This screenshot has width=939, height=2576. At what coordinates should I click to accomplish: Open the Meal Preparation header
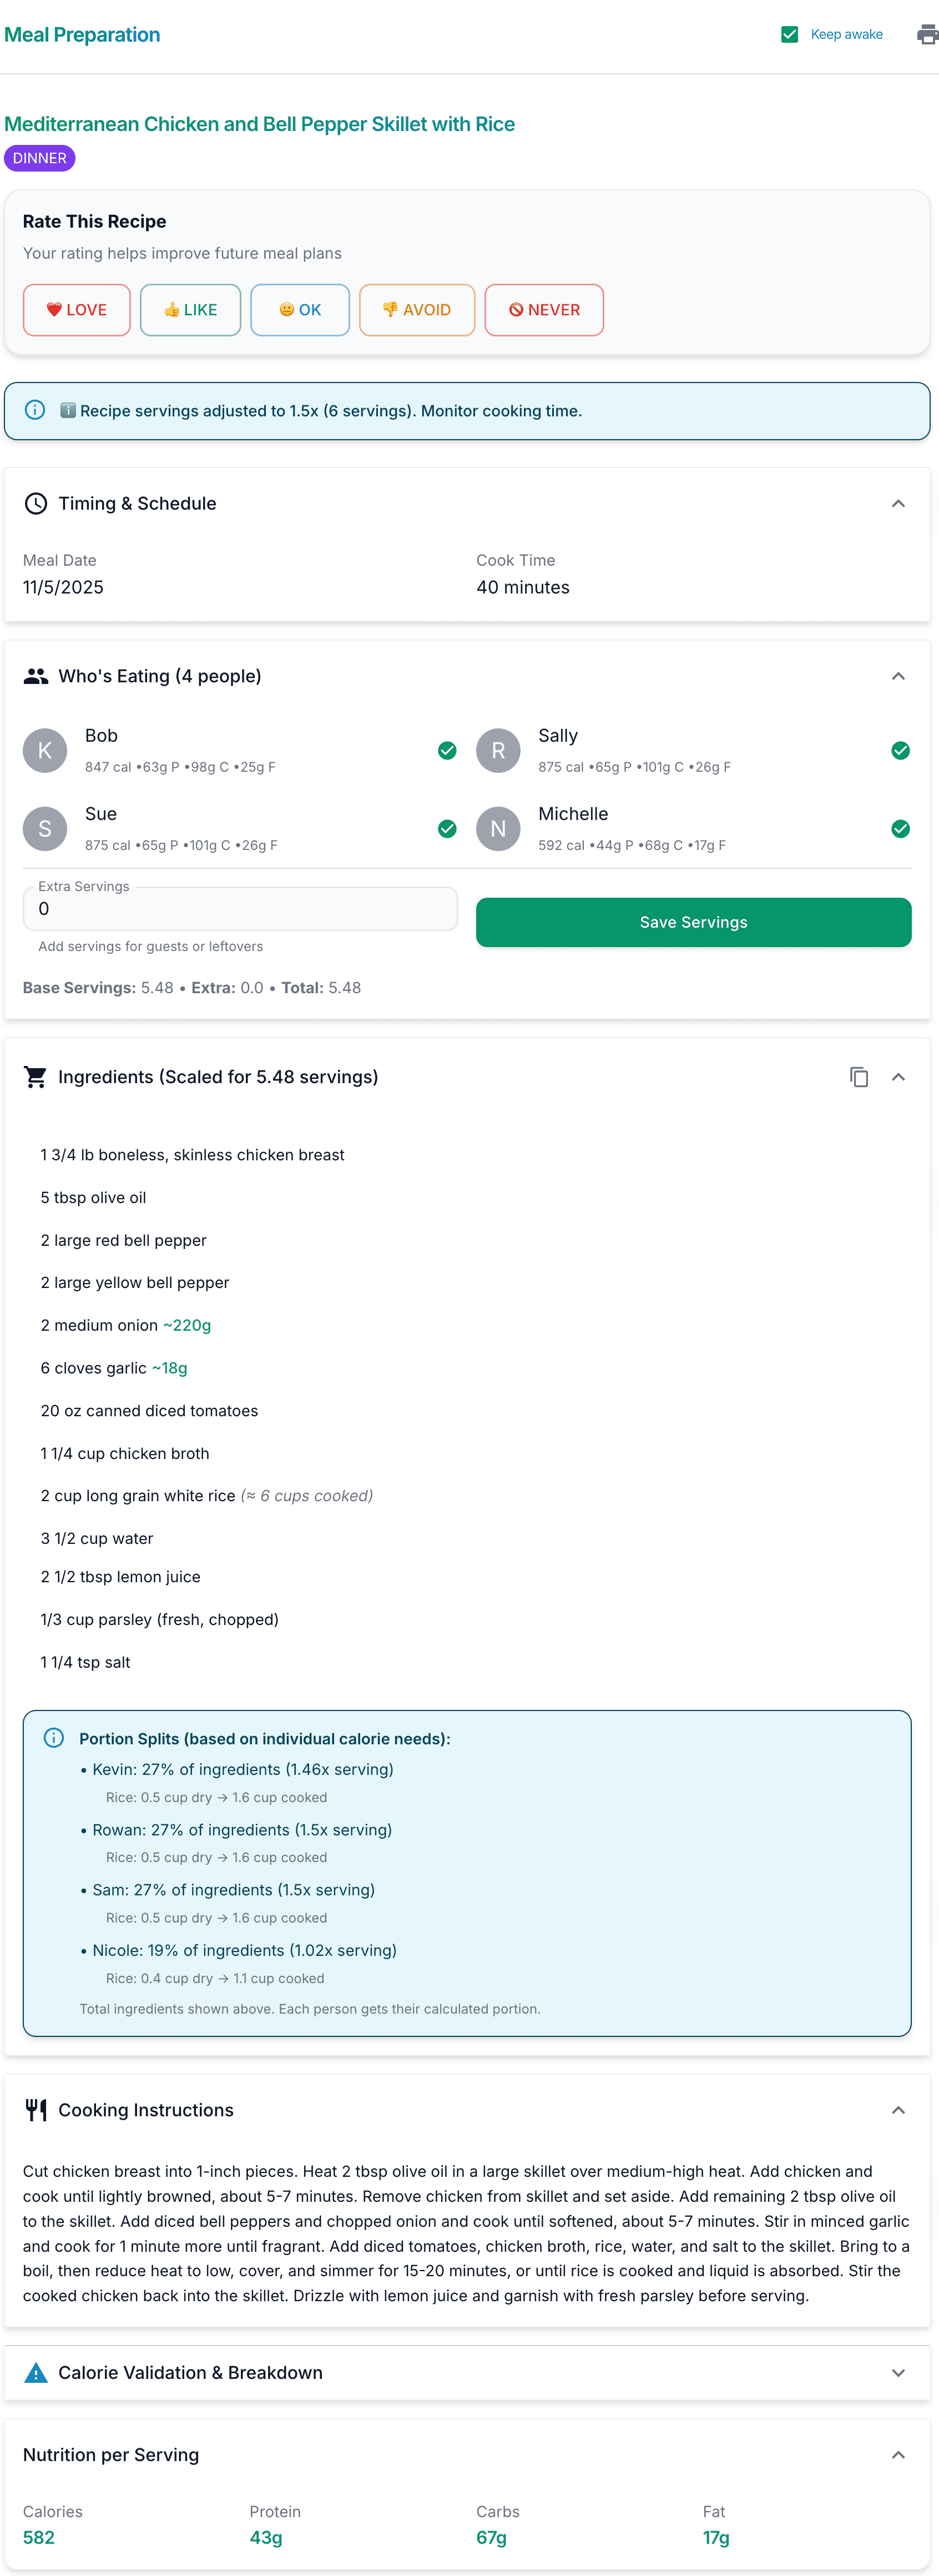point(82,33)
